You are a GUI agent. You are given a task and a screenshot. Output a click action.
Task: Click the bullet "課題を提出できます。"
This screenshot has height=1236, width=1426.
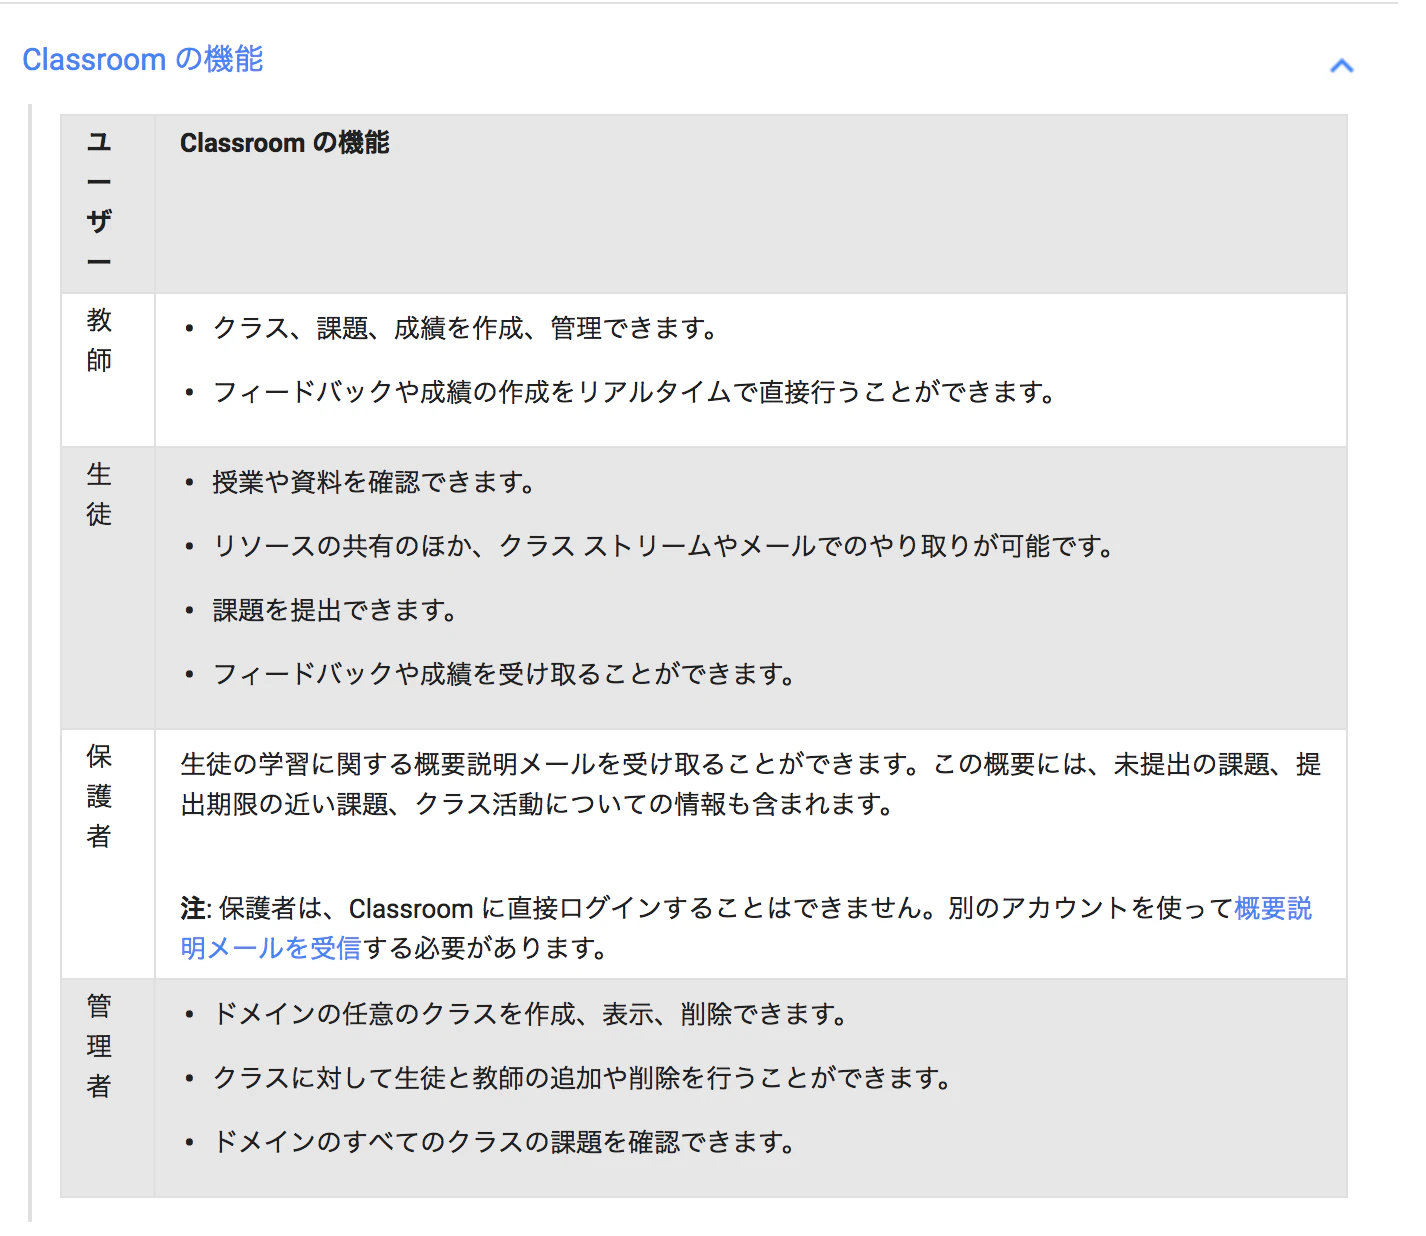335,610
